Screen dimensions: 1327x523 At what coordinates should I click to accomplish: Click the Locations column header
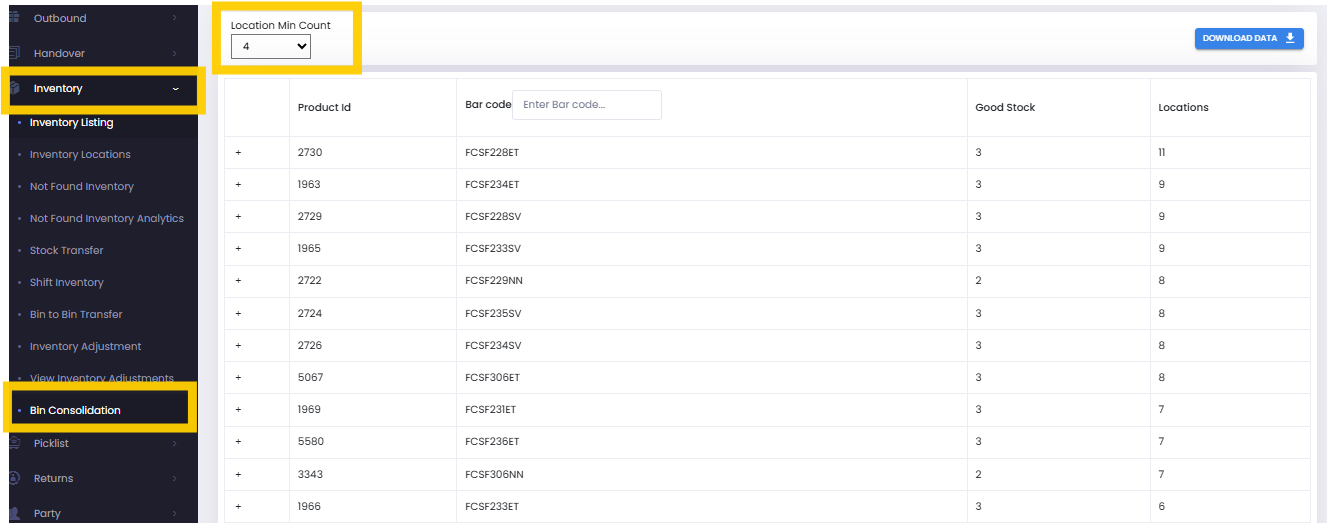click(x=1183, y=107)
